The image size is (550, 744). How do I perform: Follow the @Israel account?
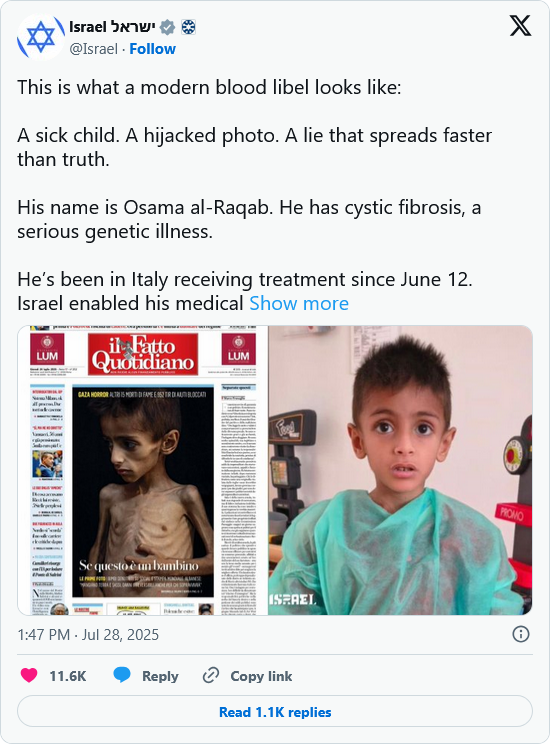pyautogui.click(x=152, y=49)
